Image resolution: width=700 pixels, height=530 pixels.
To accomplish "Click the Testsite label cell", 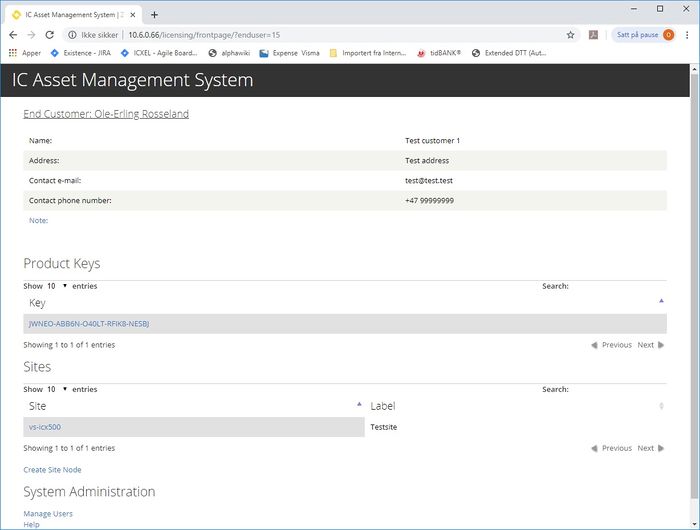I will [x=383, y=427].
